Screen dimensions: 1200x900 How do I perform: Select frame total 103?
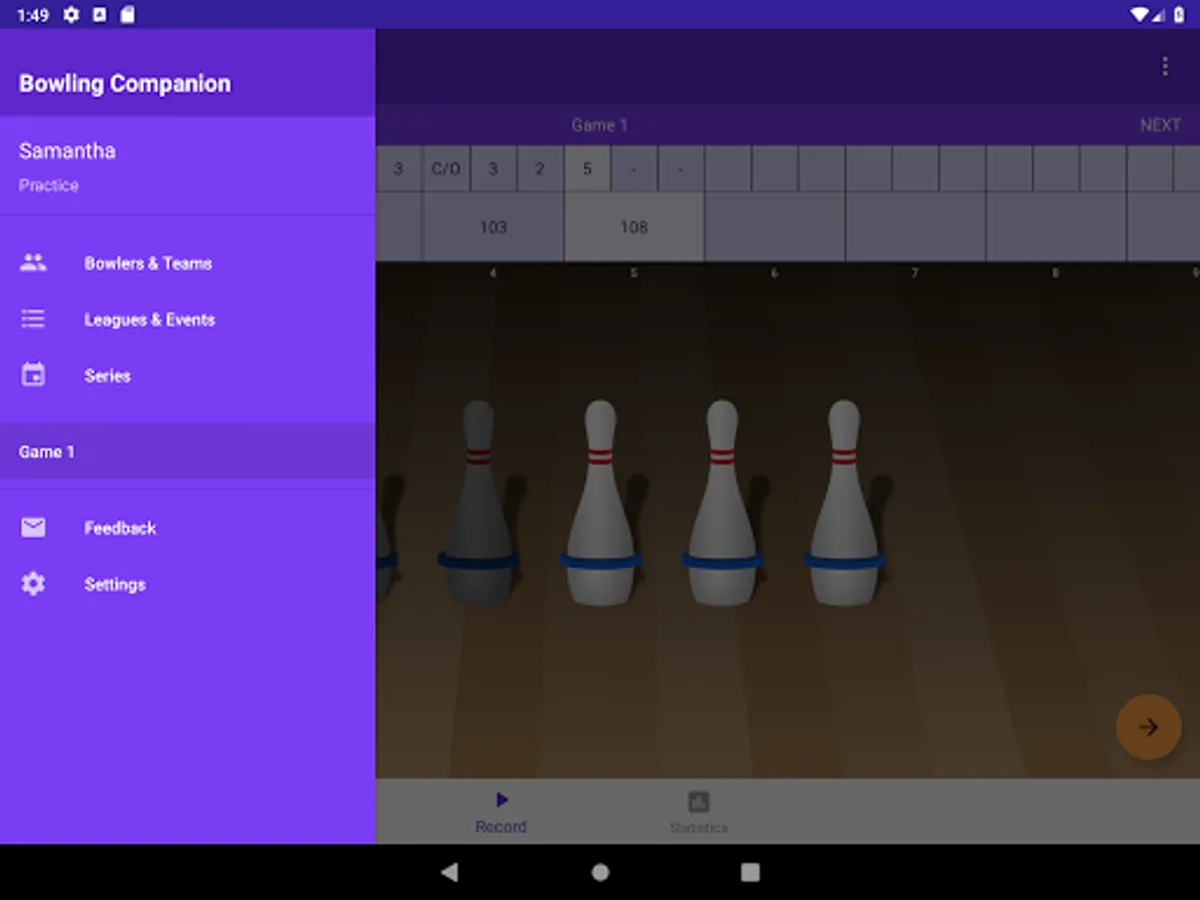pos(493,227)
